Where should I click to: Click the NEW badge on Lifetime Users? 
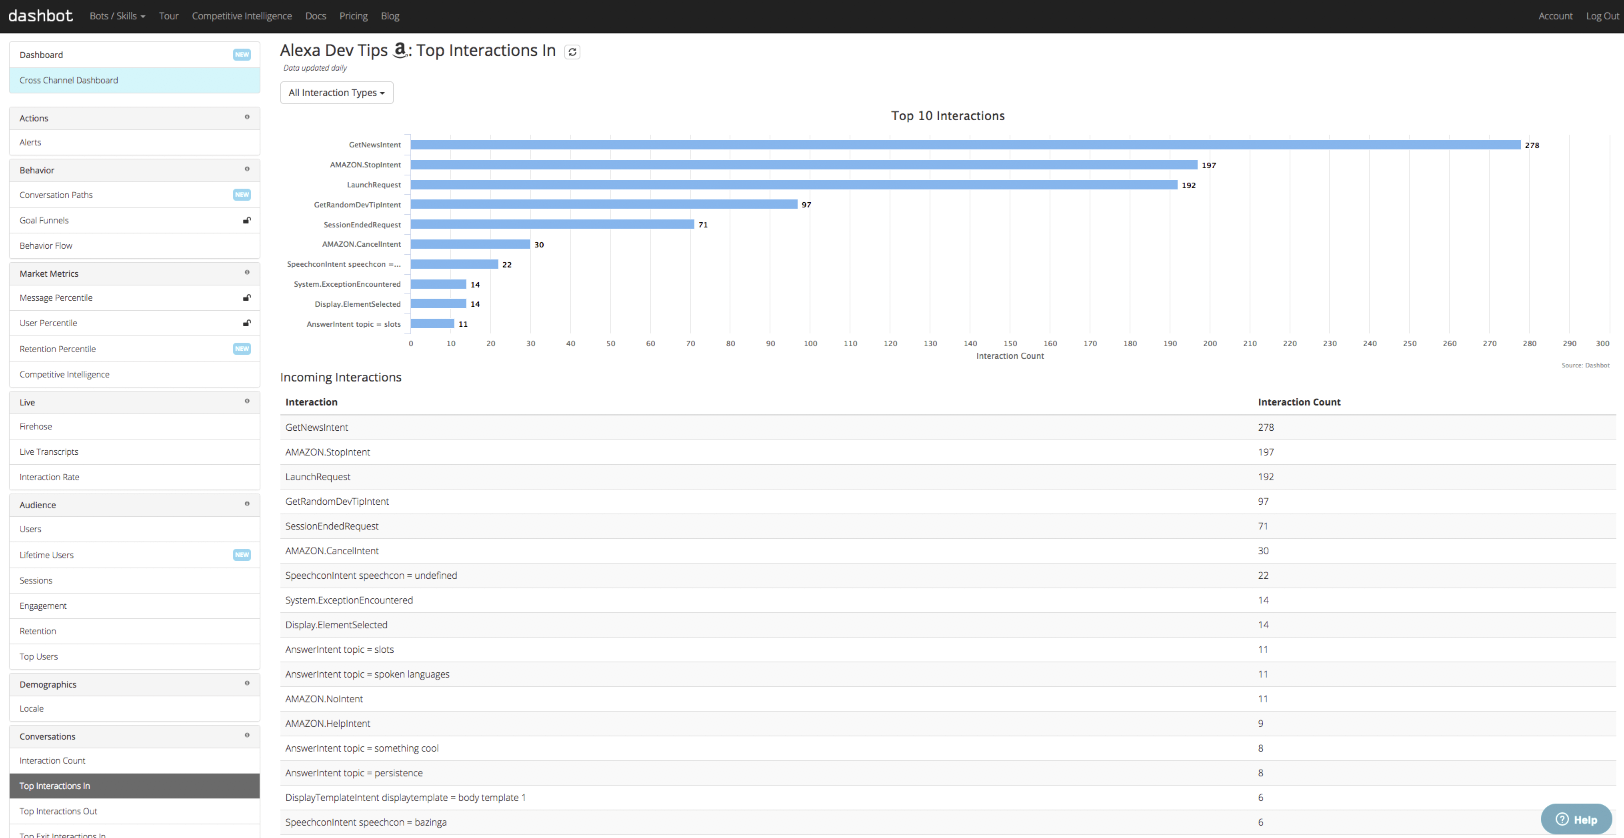pos(242,555)
